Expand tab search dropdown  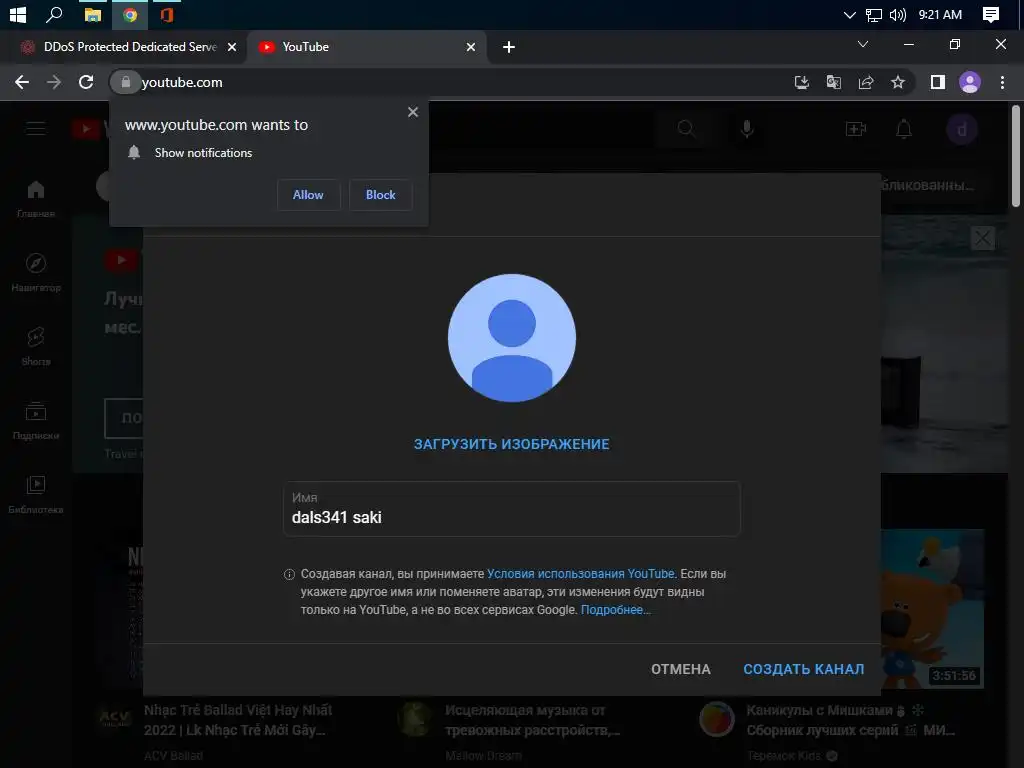click(863, 44)
